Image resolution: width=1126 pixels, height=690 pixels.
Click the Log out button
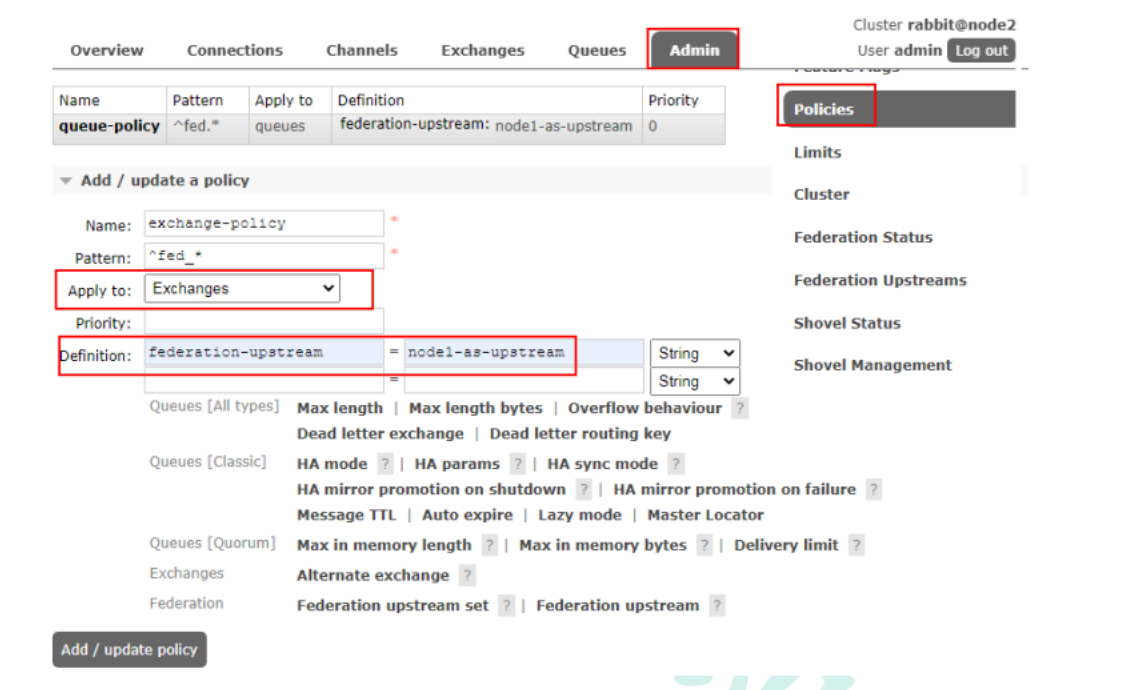(980, 50)
